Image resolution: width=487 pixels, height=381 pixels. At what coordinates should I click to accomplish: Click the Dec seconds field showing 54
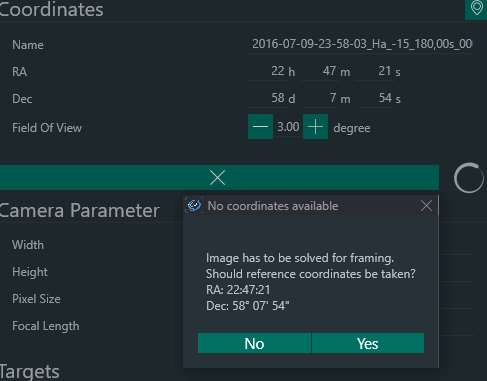click(375, 98)
